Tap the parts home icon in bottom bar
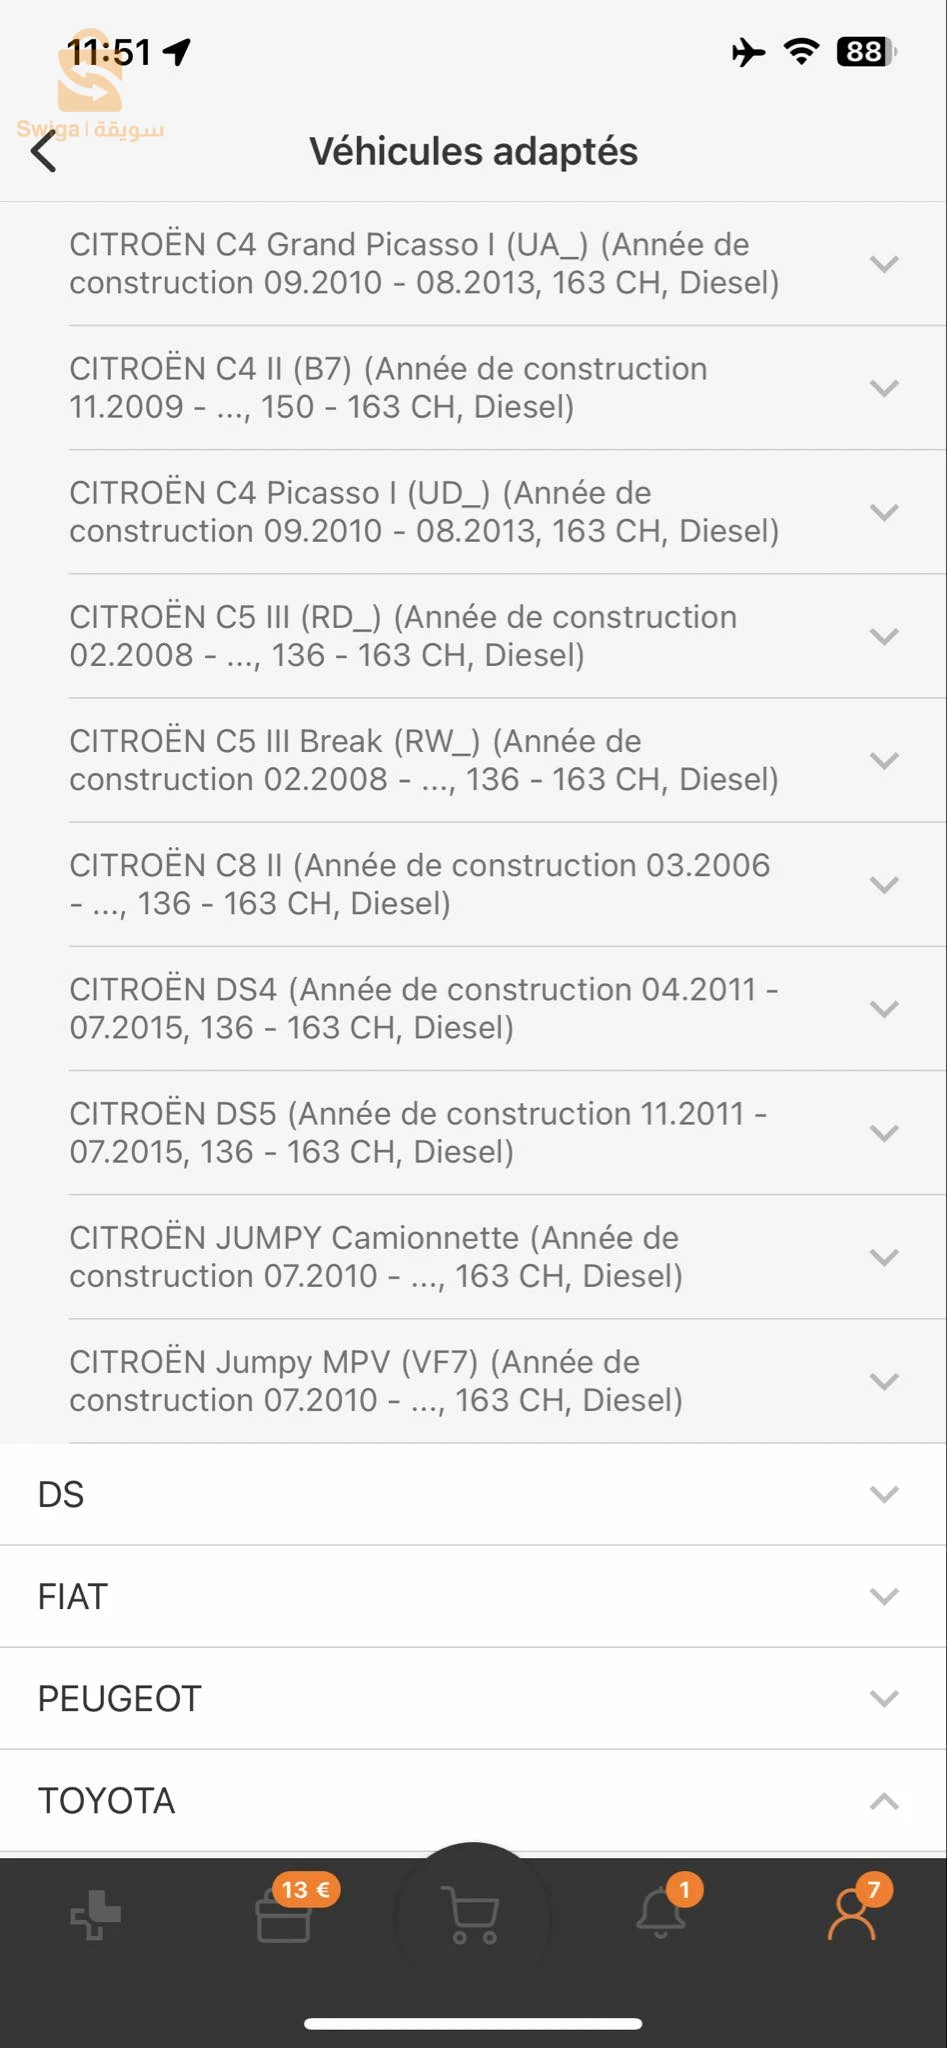This screenshot has height=2048, width=947. pyautogui.click(x=95, y=1914)
